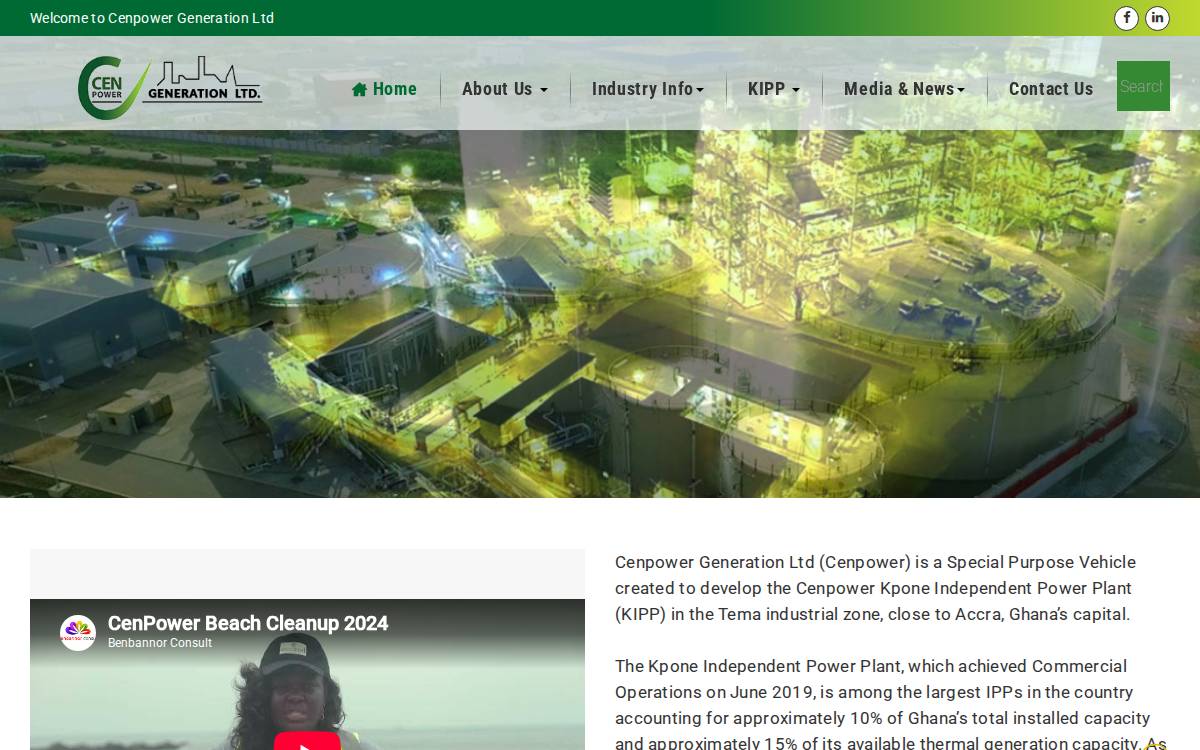The width and height of the screenshot is (1200, 750).
Task: Open Cenpower's Facebook page icon
Action: point(1126,18)
